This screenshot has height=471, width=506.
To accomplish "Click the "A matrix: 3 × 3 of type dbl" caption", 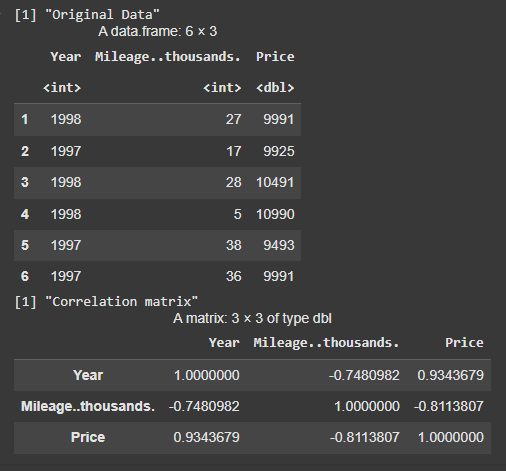I will 252,318.
